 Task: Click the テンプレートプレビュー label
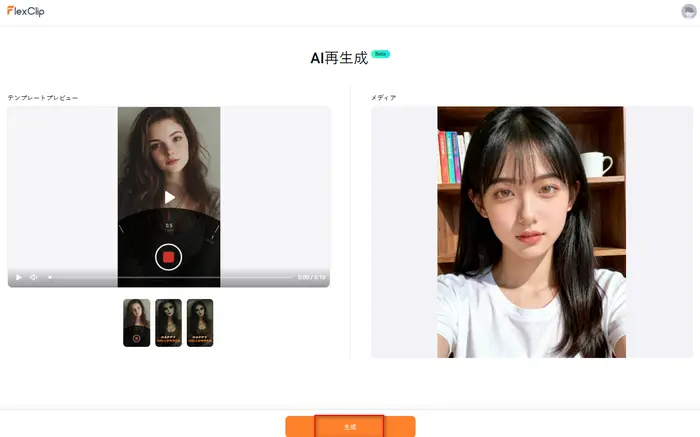(43, 98)
